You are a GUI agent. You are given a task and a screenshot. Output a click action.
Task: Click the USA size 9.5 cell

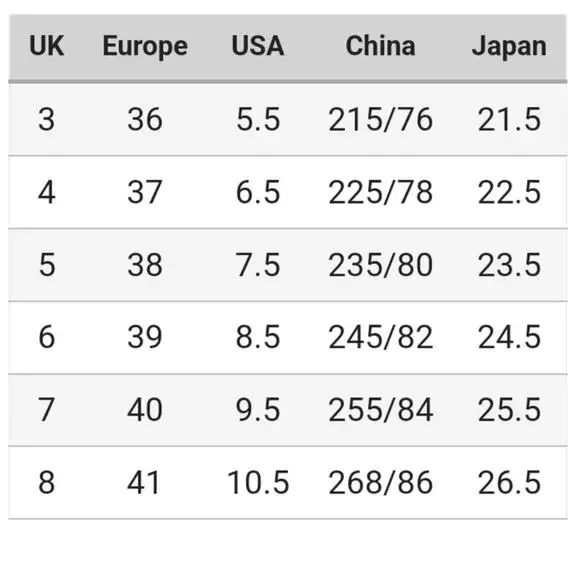(258, 409)
